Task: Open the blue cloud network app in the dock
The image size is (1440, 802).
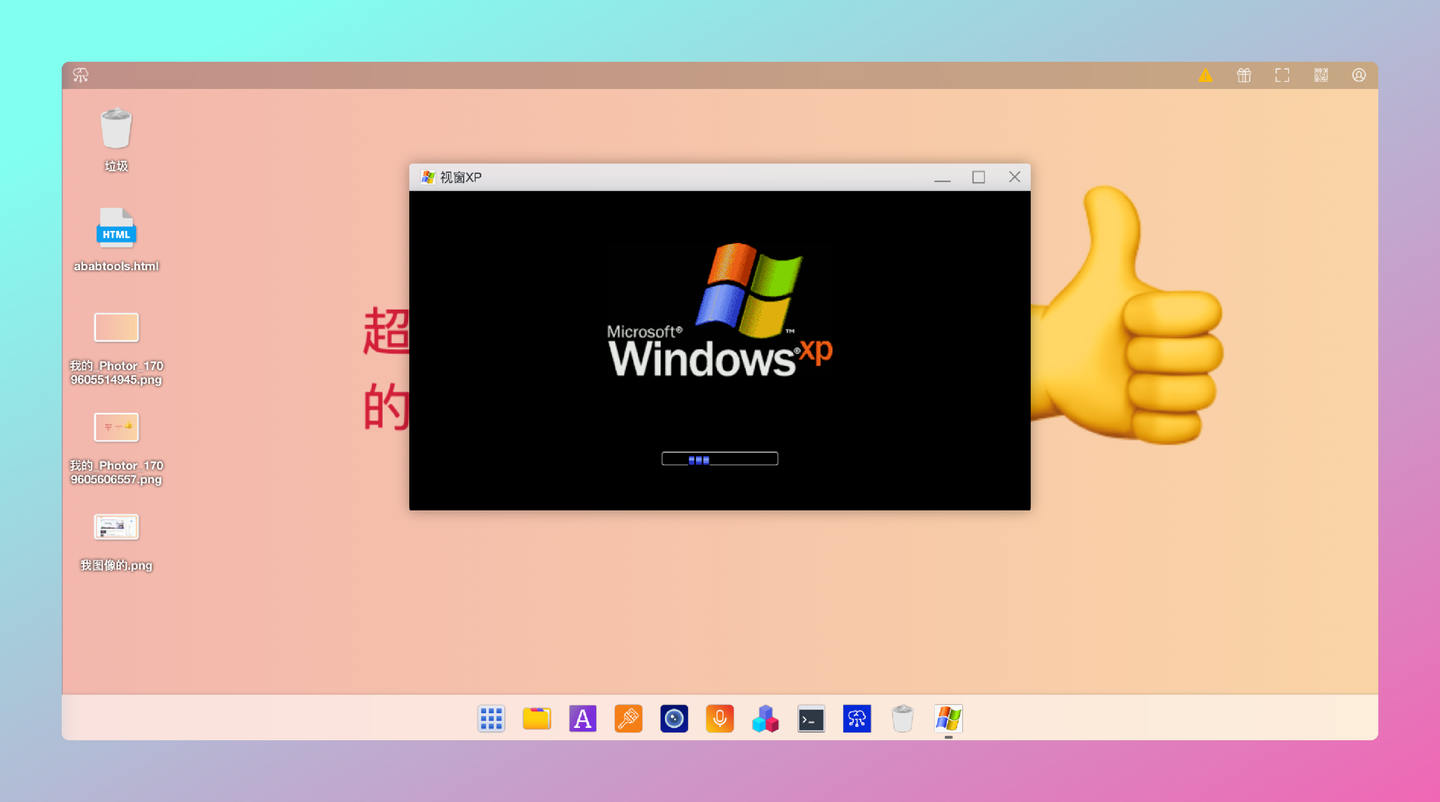Action: (856, 718)
